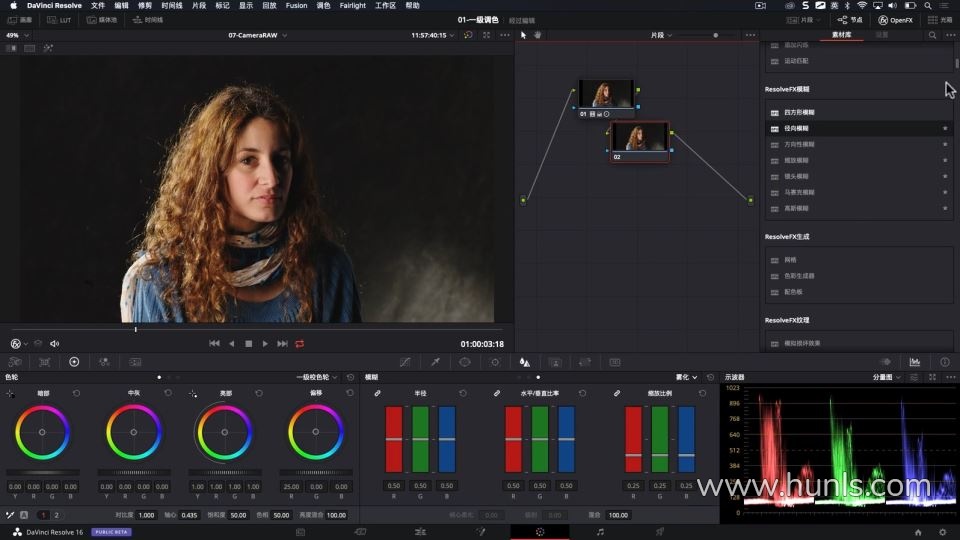This screenshot has height=540, width=960.
Task: Open the 雾化 blur mode dropdown
Action: click(x=686, y=378)
